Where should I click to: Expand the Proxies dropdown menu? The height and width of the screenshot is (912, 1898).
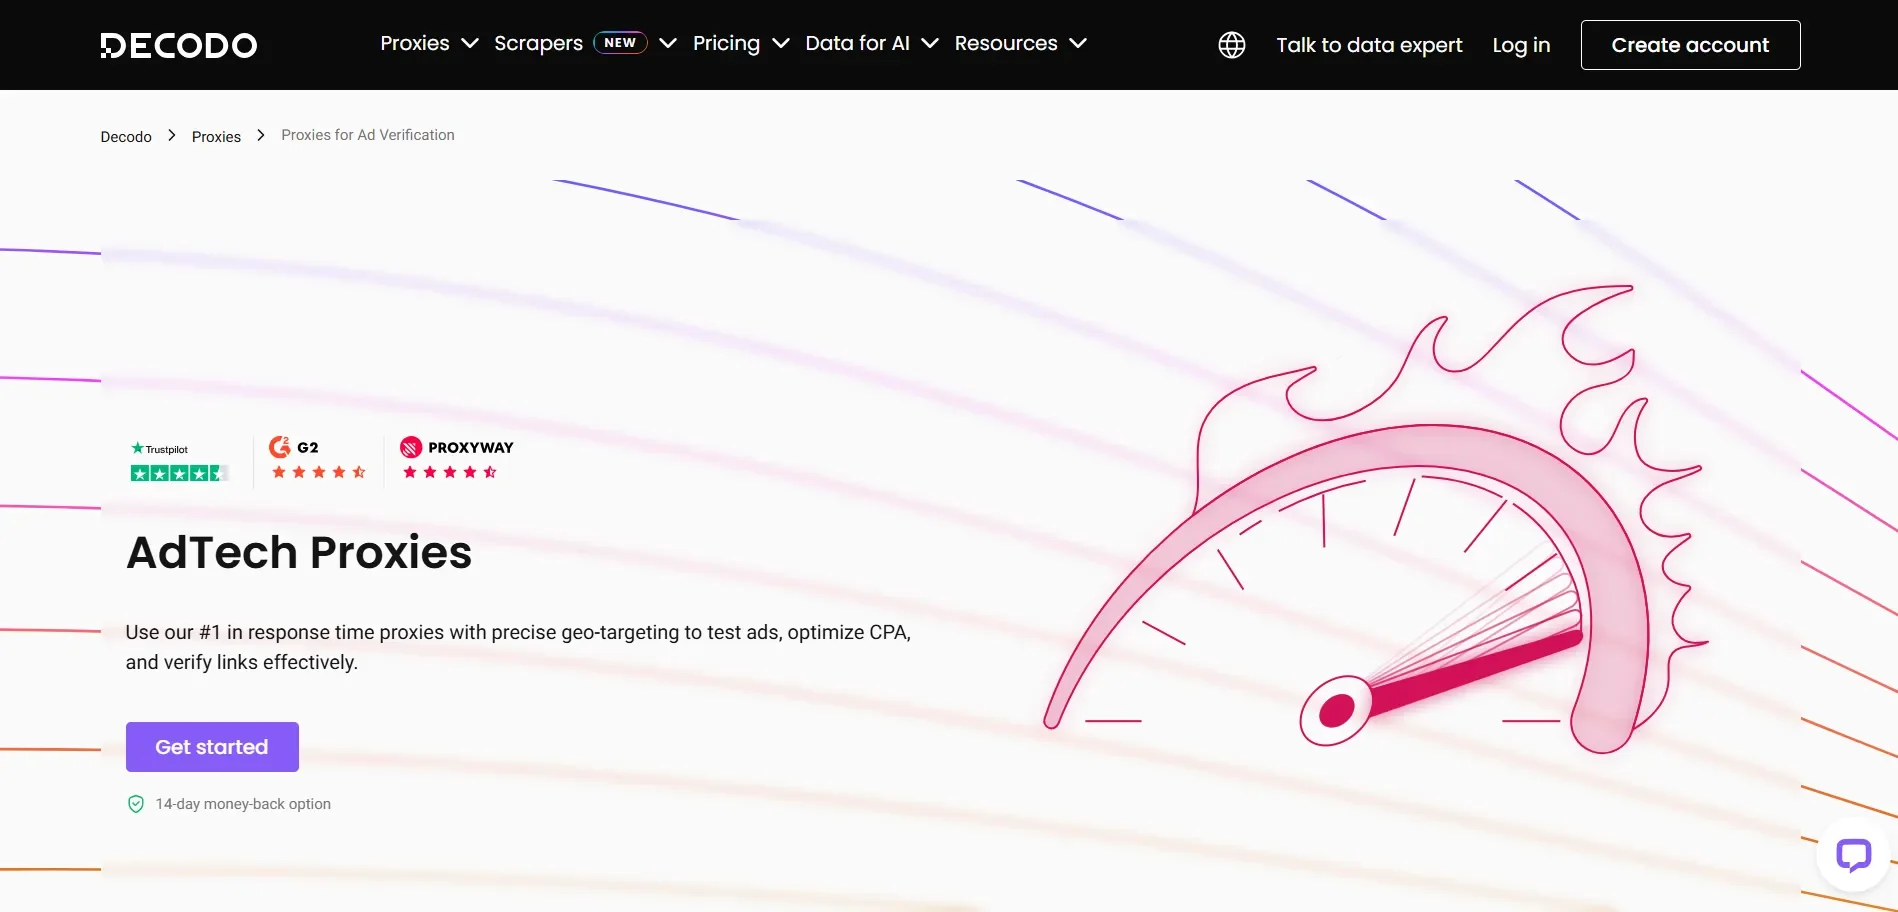pos(429,44)
